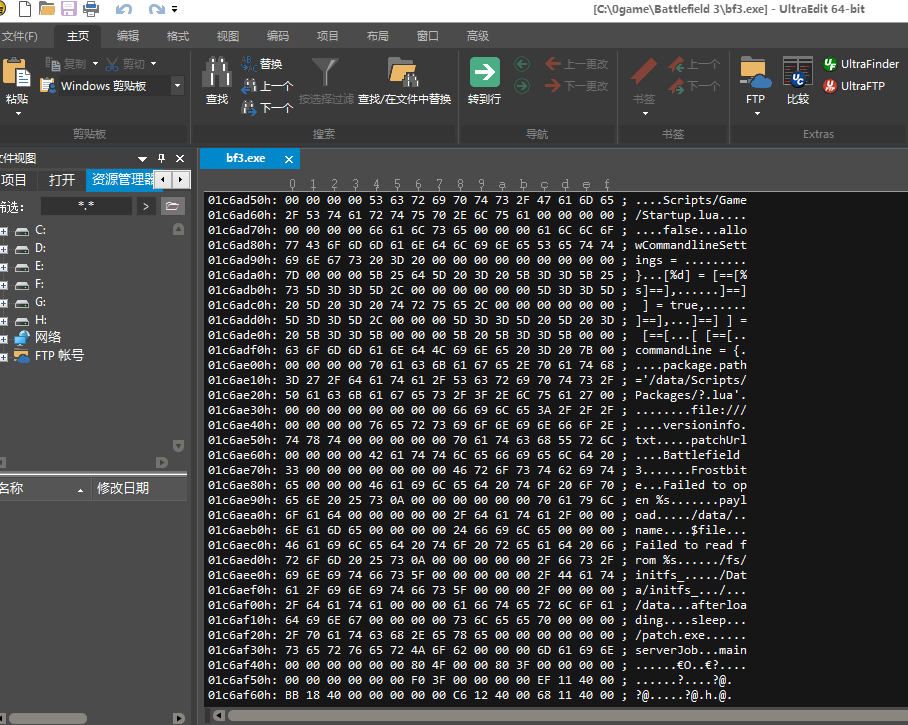
Task: Select the bf3.exe document tab
Action: click(246, 158)
